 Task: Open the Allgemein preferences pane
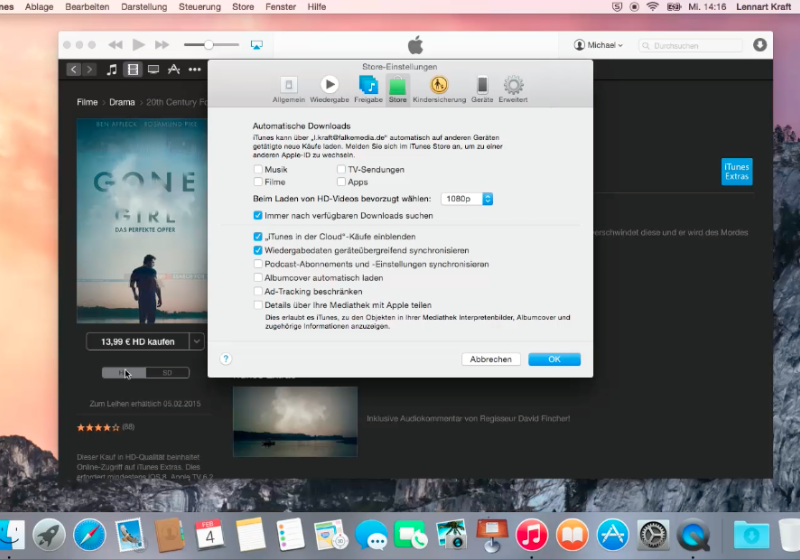click(x=288, y=87)
